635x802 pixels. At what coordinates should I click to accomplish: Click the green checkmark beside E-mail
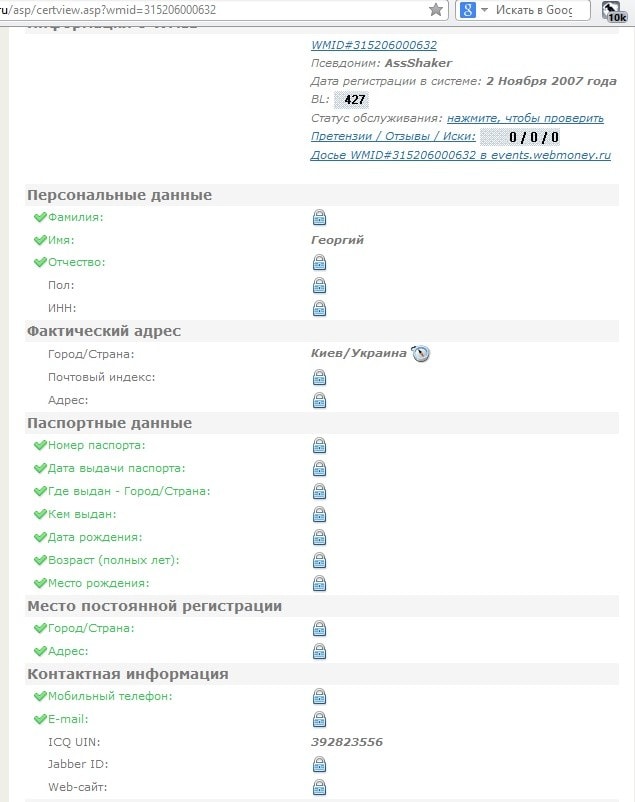point(40,719)
